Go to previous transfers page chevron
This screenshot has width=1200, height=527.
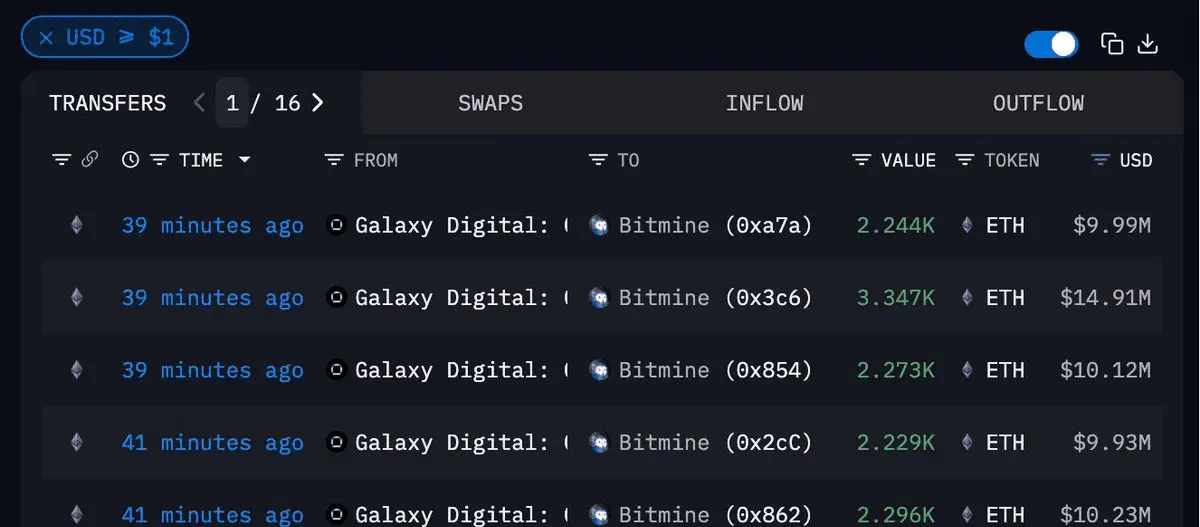coord(199,103)
